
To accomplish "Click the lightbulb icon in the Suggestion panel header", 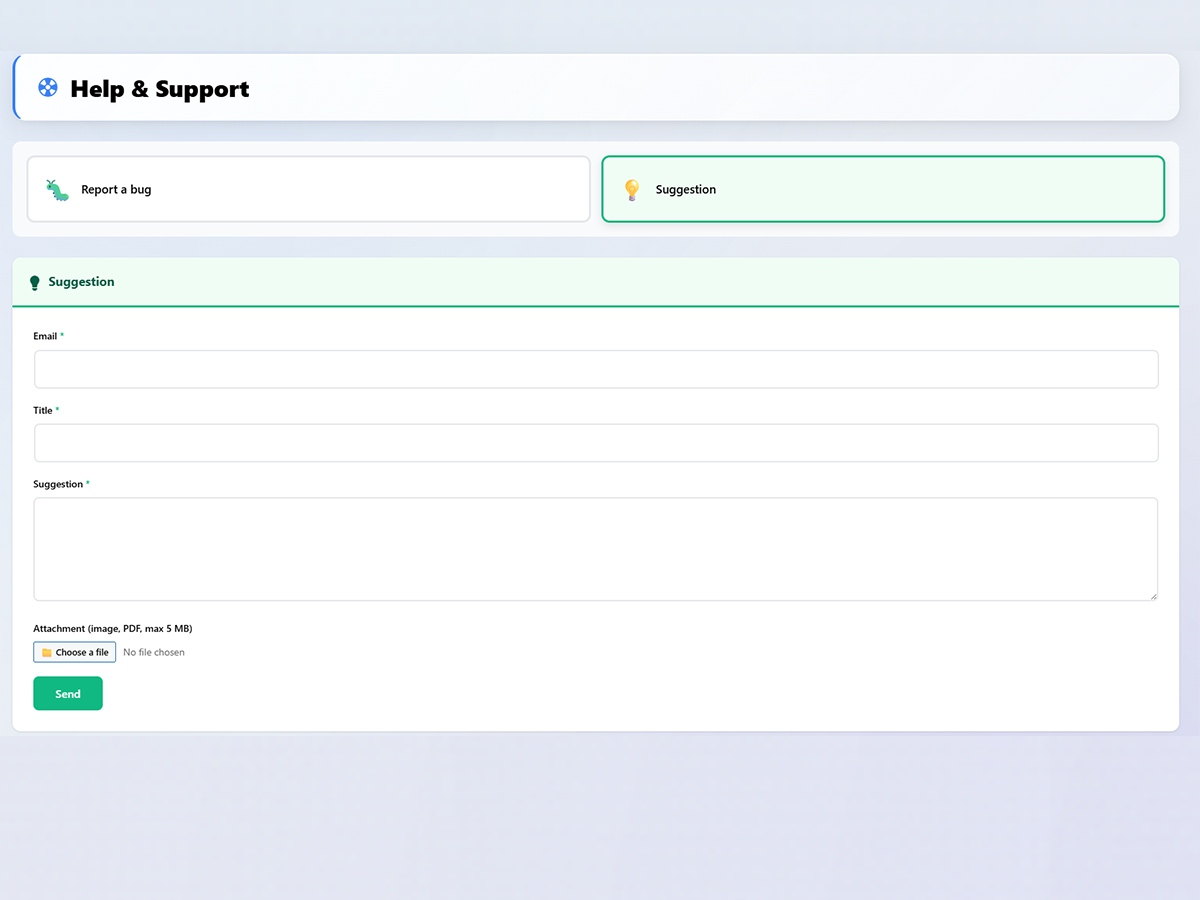I will (x=36, y=282).
